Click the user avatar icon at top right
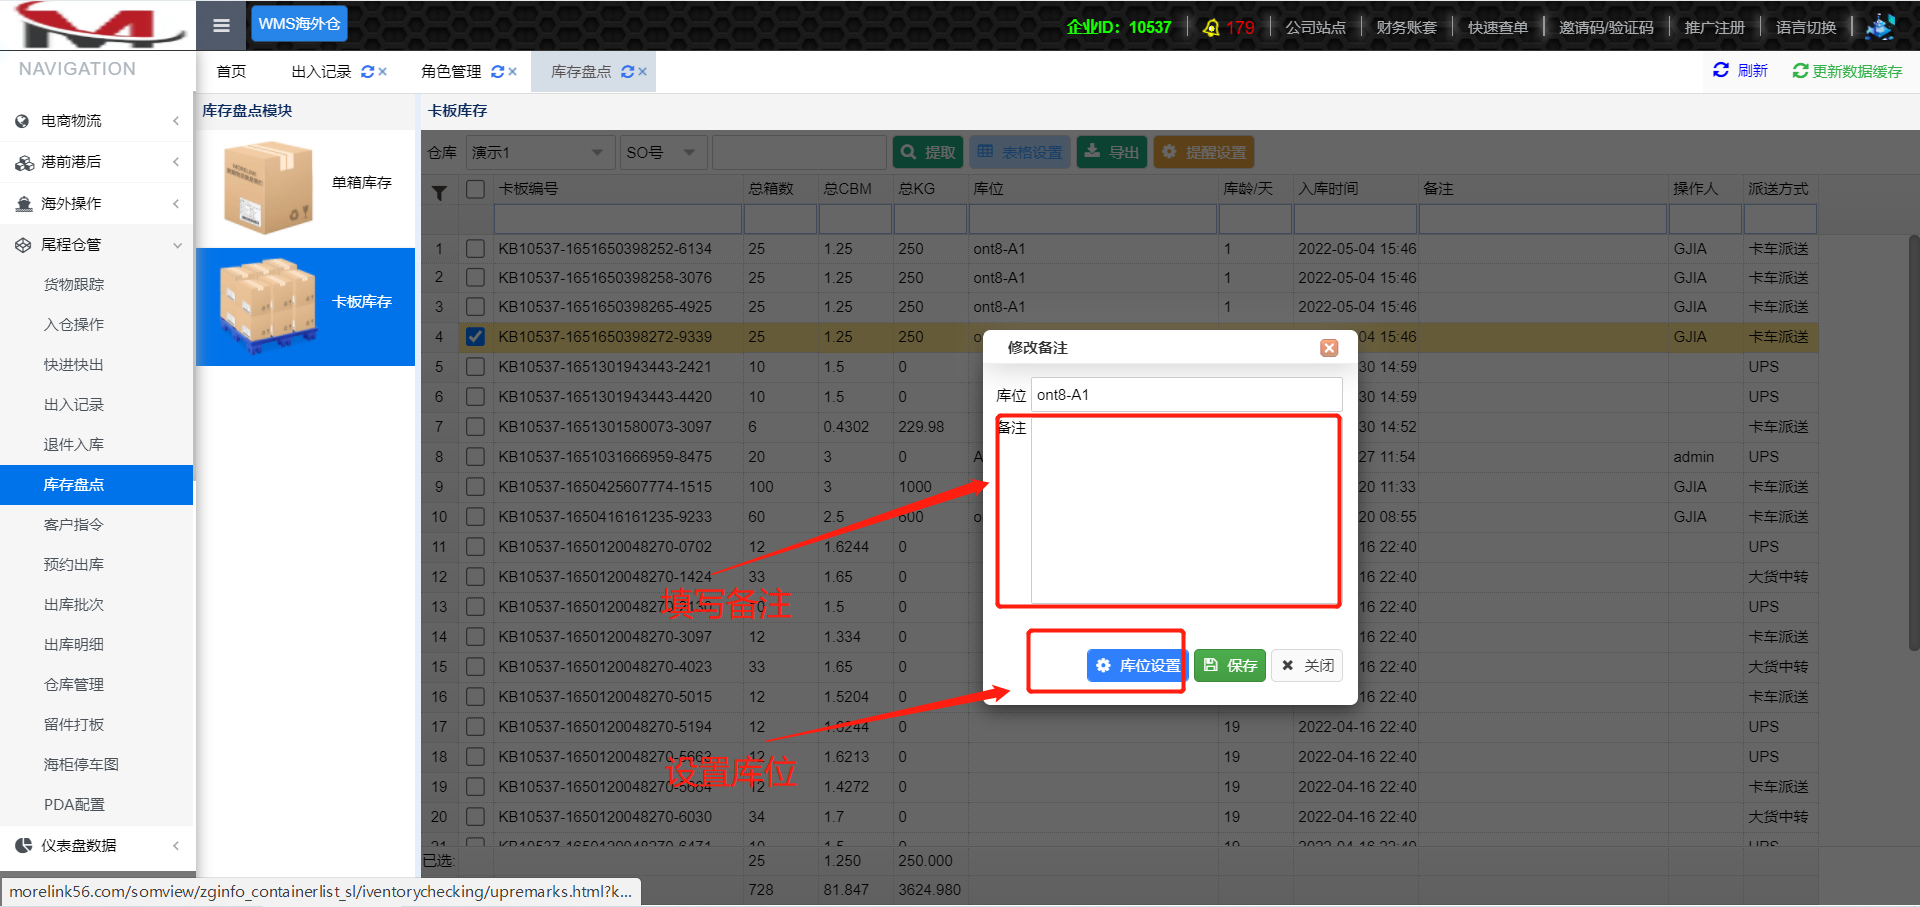Screen dimensions: 1920x907 pyautogui.click(x=1880, y=27)
